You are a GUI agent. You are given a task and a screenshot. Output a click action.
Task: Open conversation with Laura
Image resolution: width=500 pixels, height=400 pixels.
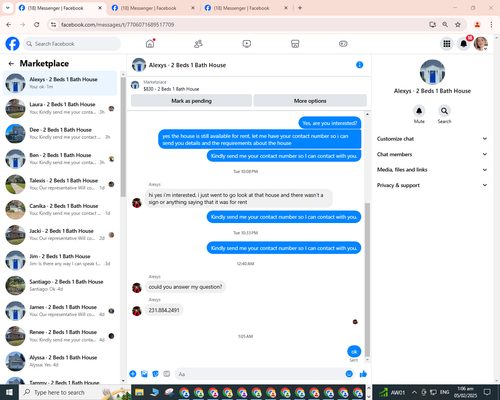point(60,108)
